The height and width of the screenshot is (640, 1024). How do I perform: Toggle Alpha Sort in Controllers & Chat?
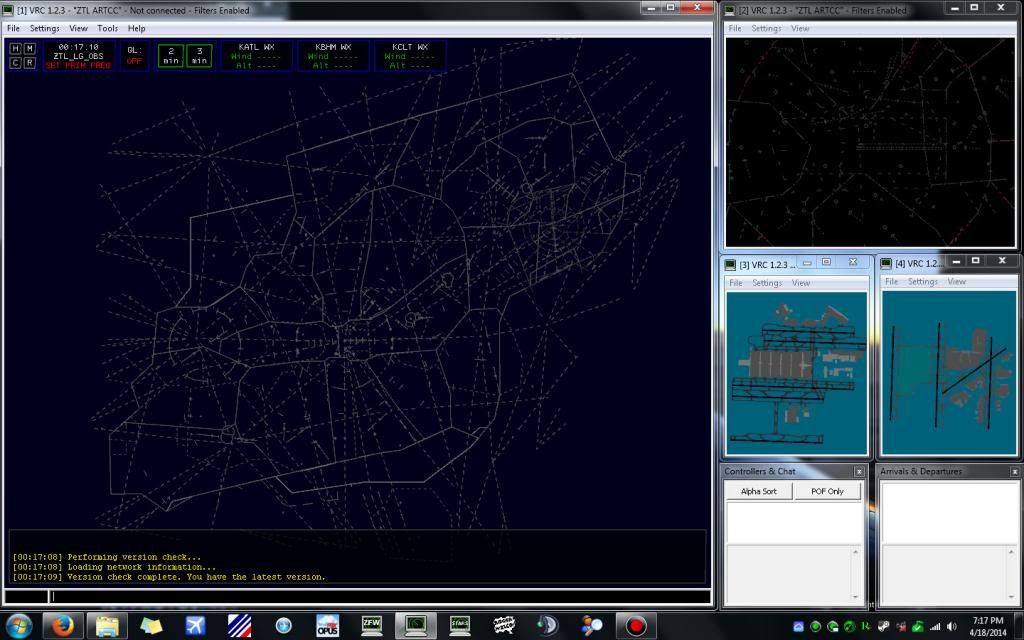[x=759, y=491]
